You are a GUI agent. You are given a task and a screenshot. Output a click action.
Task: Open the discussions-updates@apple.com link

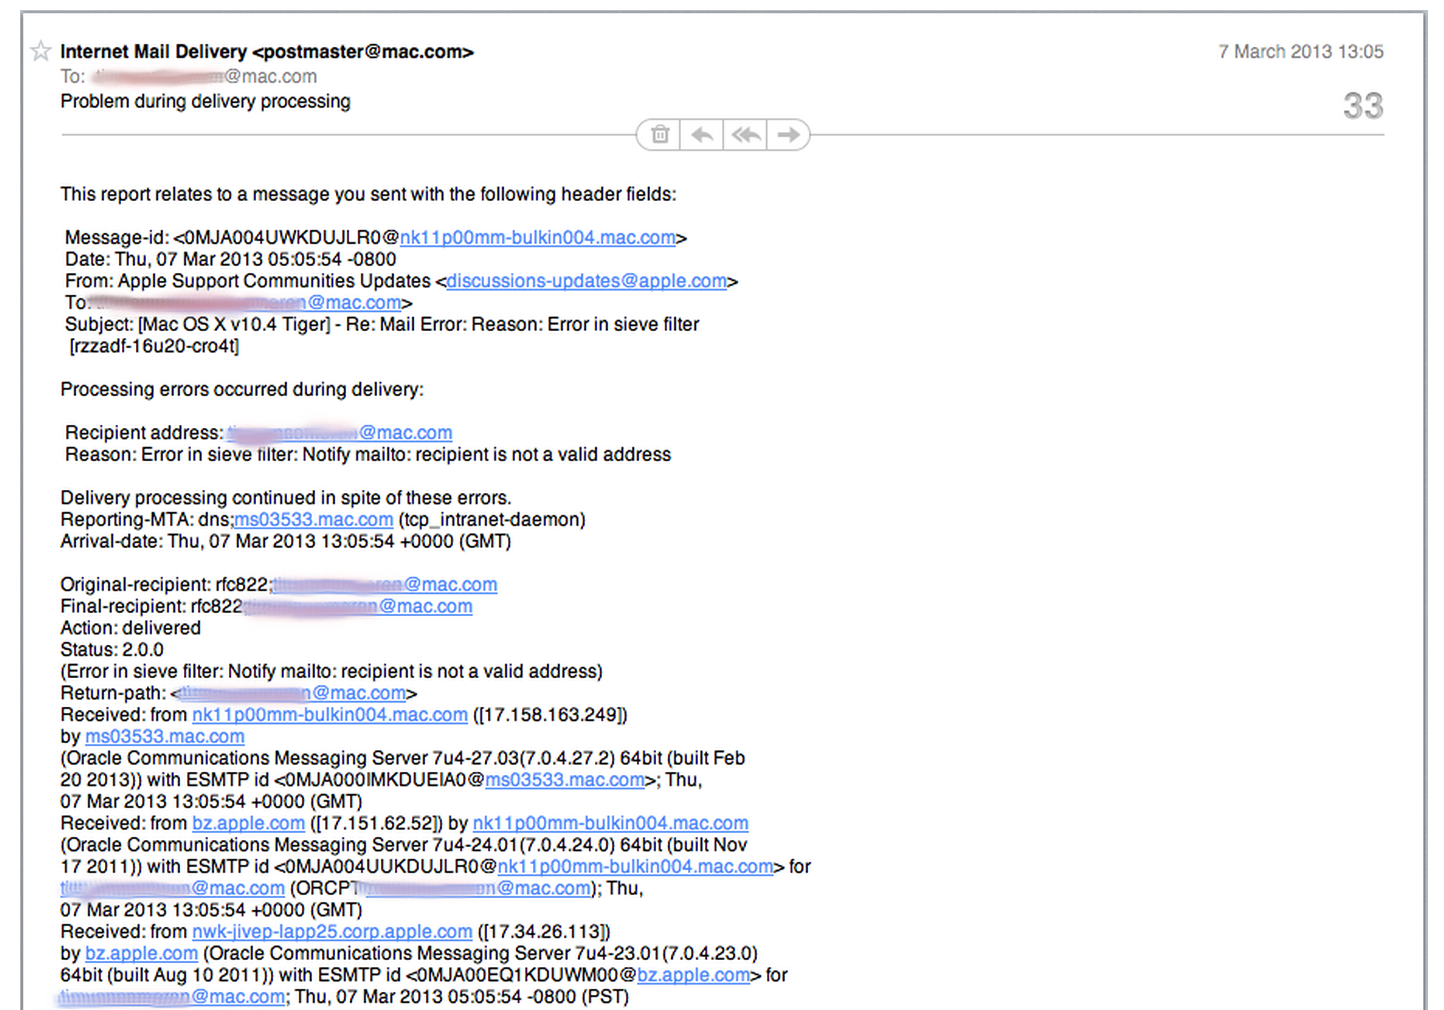tap(586, 281)
